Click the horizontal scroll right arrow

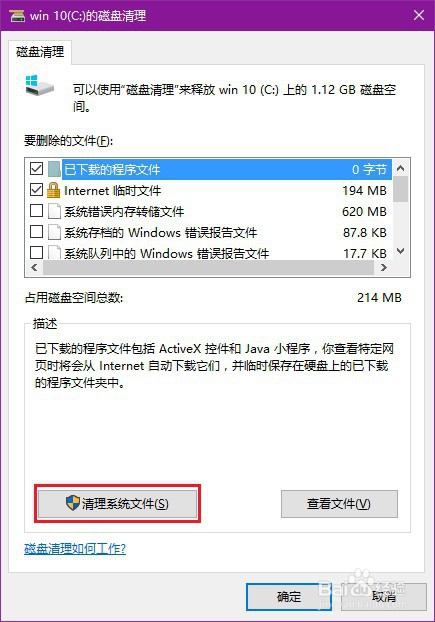point(383,268)
